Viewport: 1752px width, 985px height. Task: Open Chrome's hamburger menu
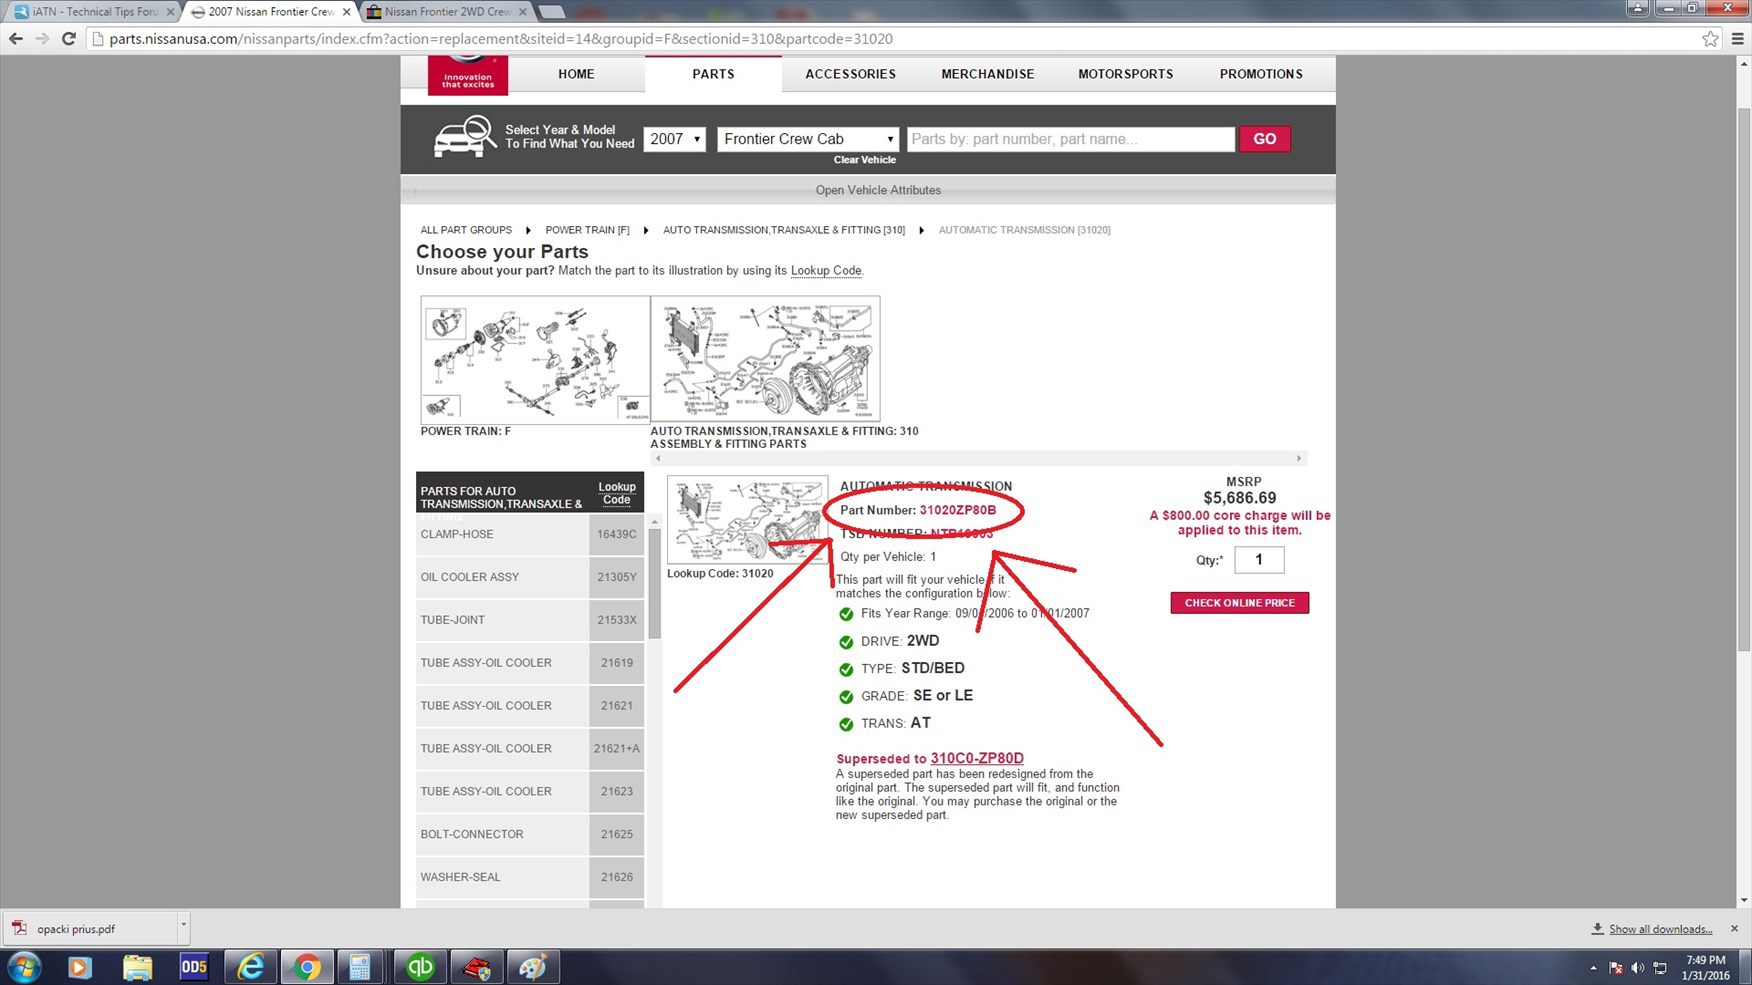[x=1737, y=39]
